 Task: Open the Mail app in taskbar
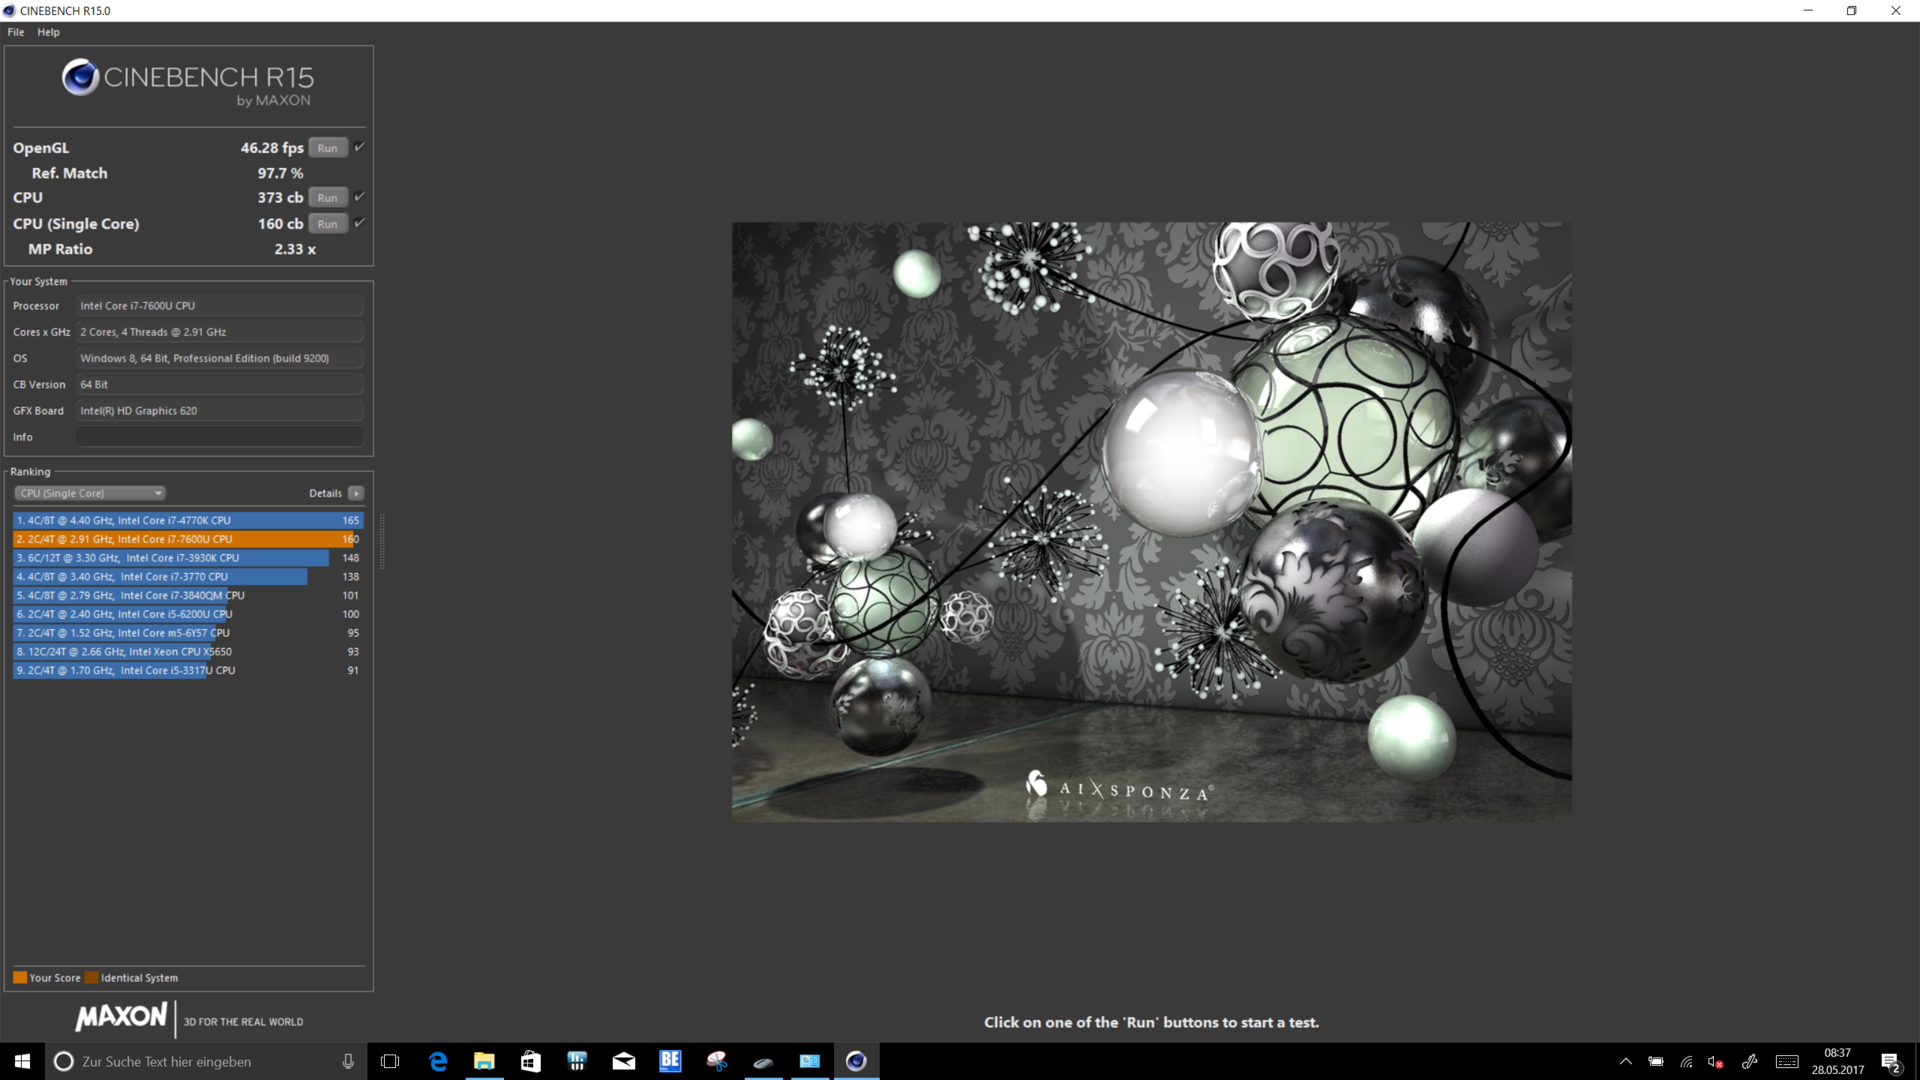624,1061
